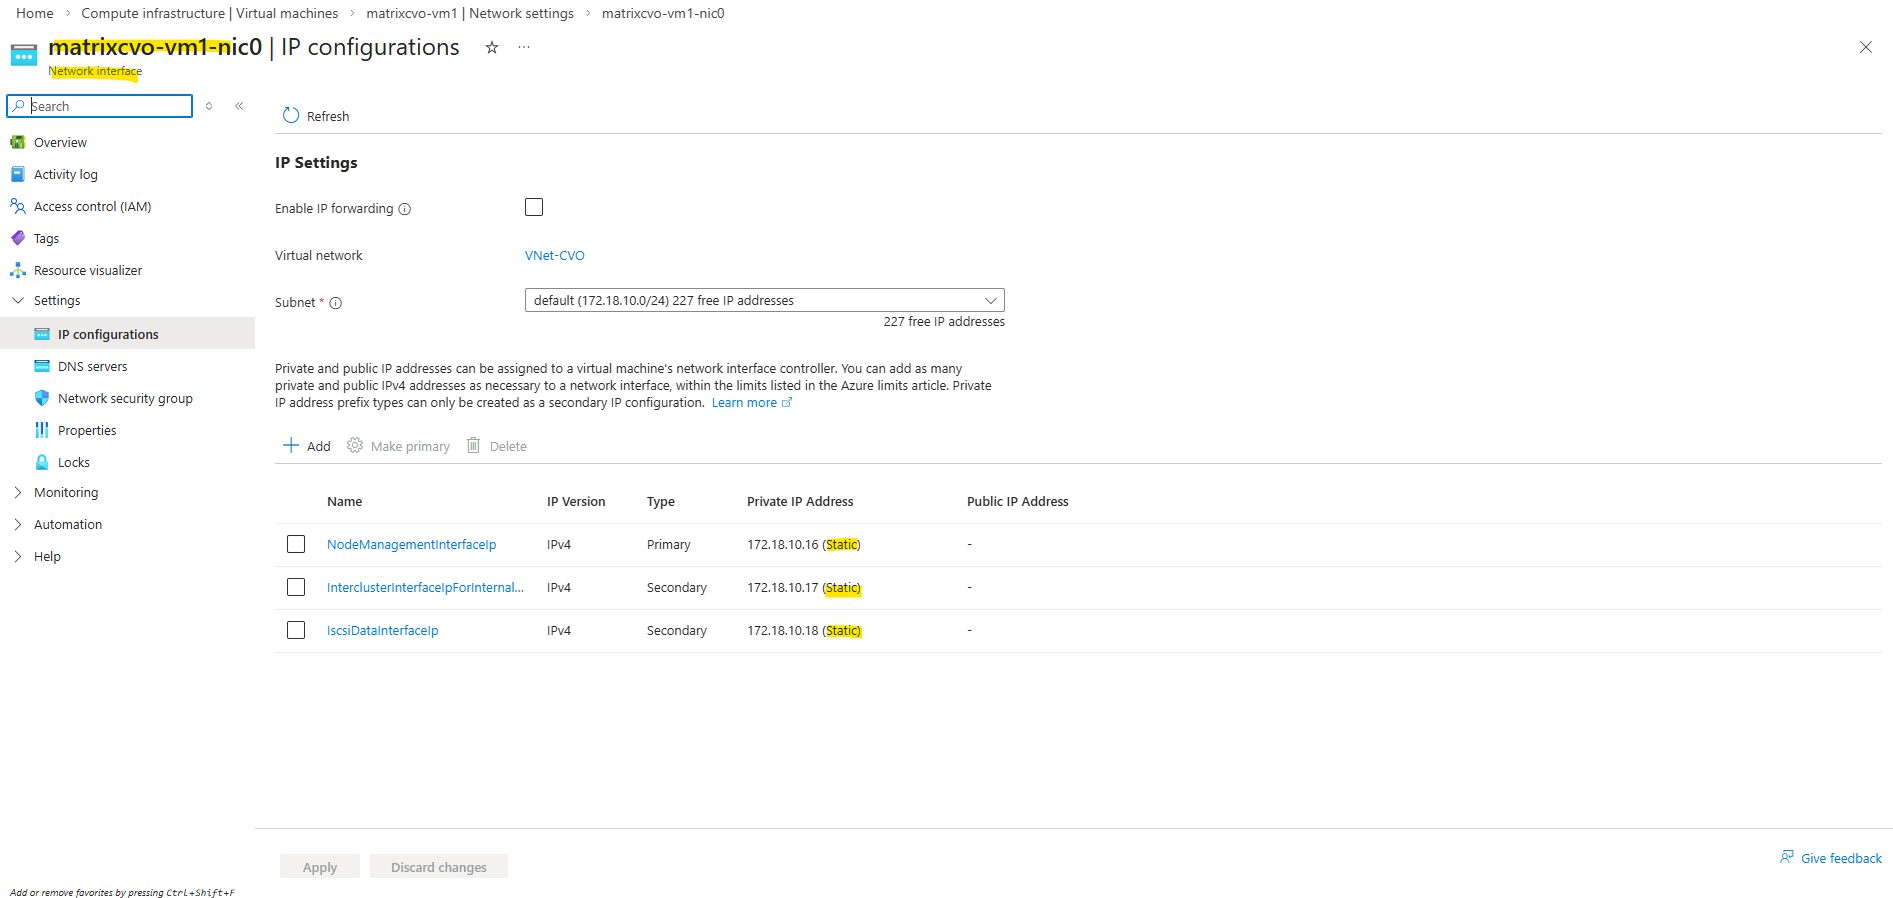This screenshot has width=1893, height=898.
Task: Expand the Automation section
Action: [x=18, y=524]
